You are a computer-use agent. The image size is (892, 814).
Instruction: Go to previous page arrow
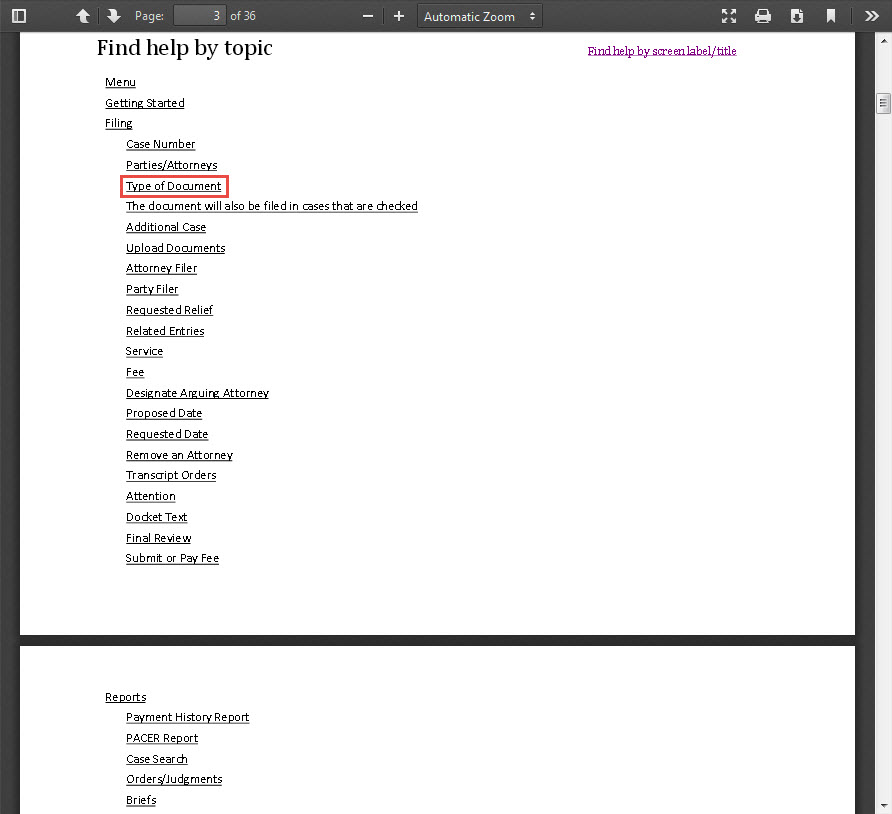click(83, 16)
